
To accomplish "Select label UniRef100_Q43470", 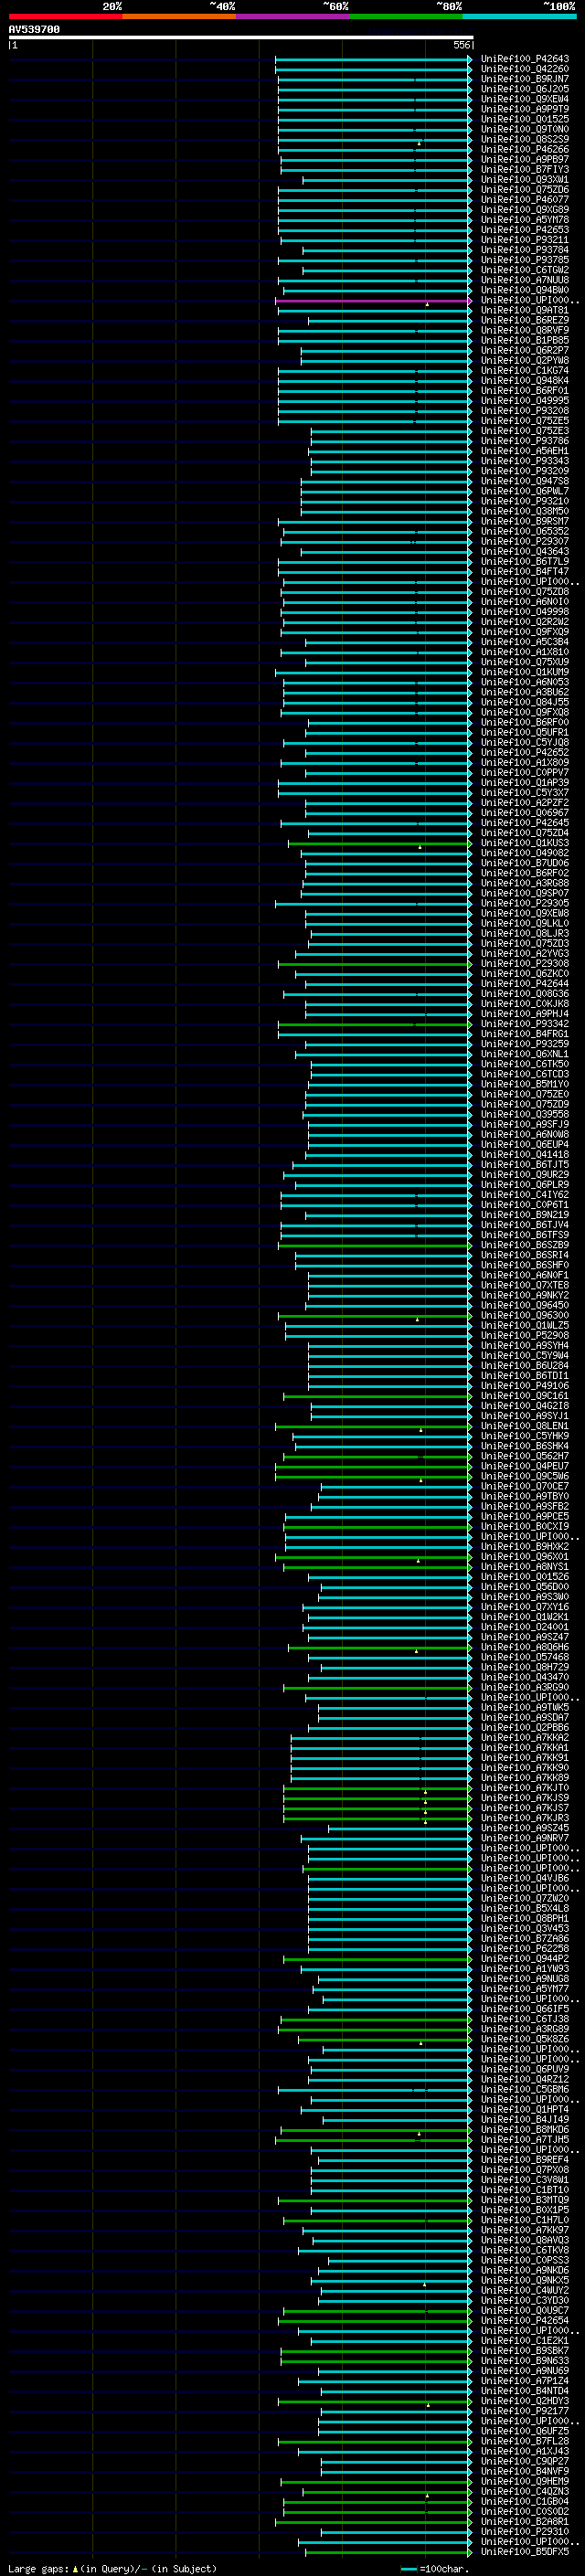I will (x=525, y=1677).
